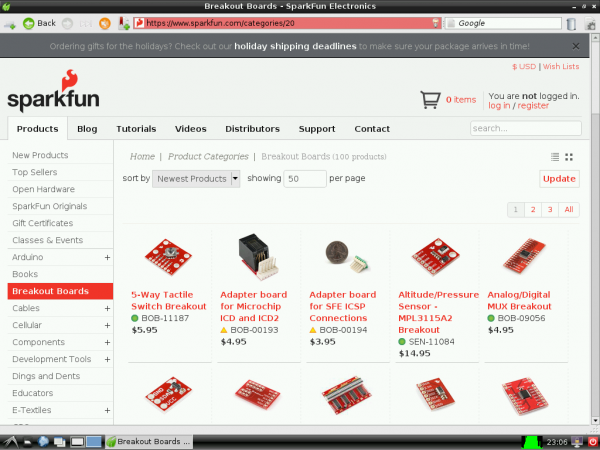This screenshot has width=600, height=450.
Task: Click the vertical page scrollbar
Action: [x=595, y=230]
